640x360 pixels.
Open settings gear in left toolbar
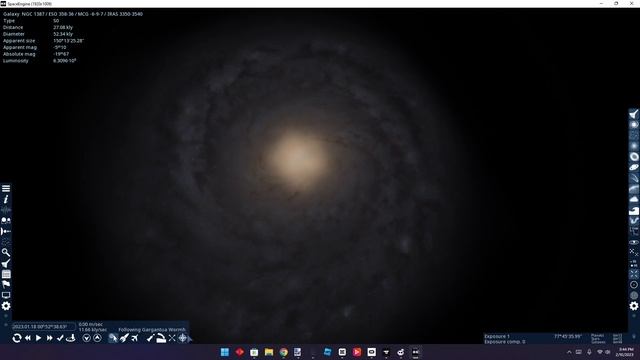click(6, 306)
